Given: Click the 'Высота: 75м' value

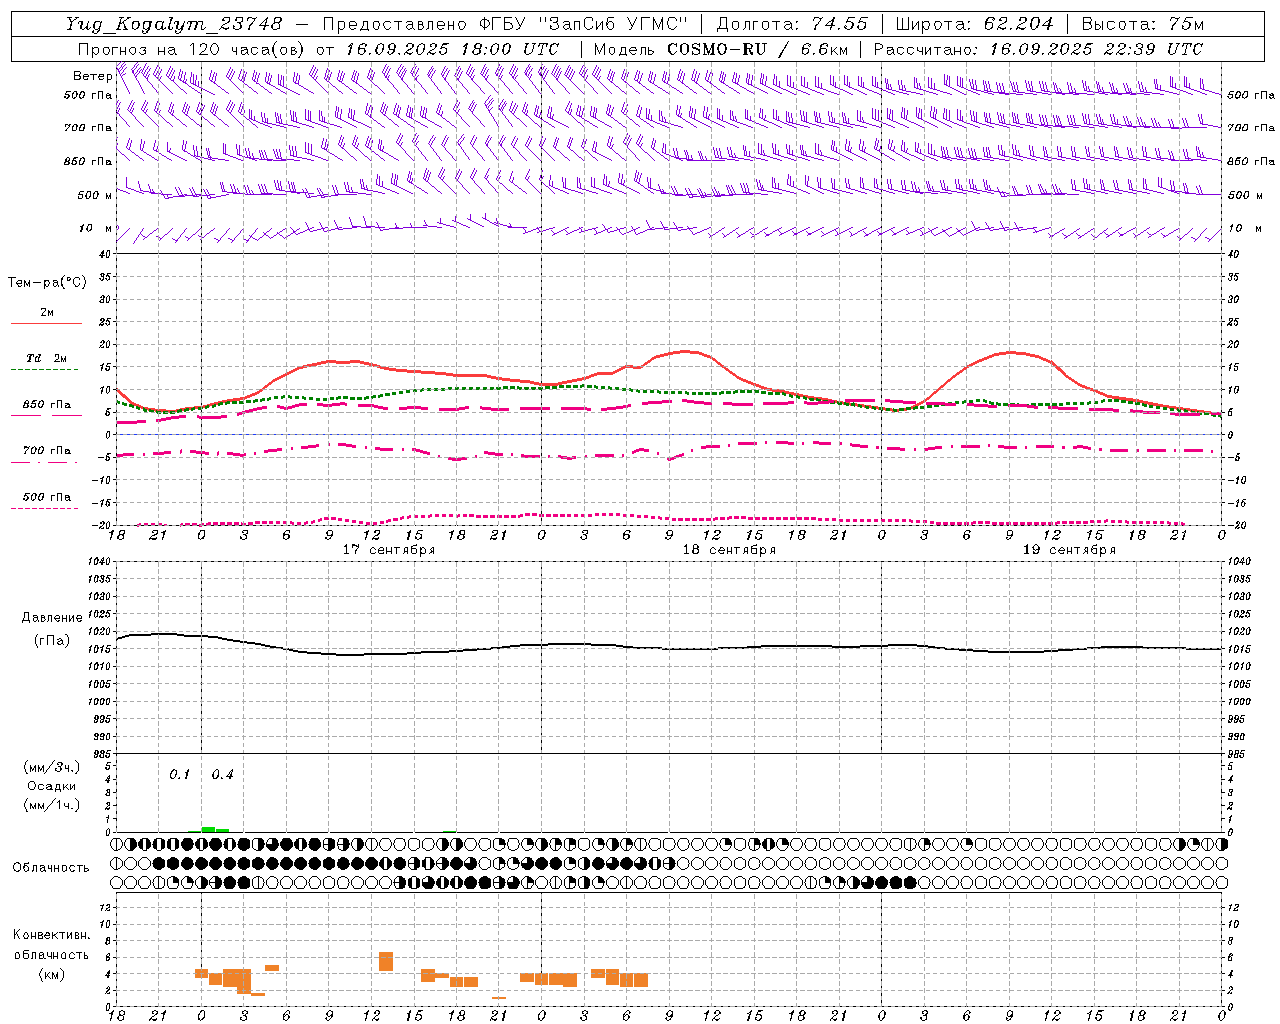Looking at the screenshot, I should pos(1141,24).
